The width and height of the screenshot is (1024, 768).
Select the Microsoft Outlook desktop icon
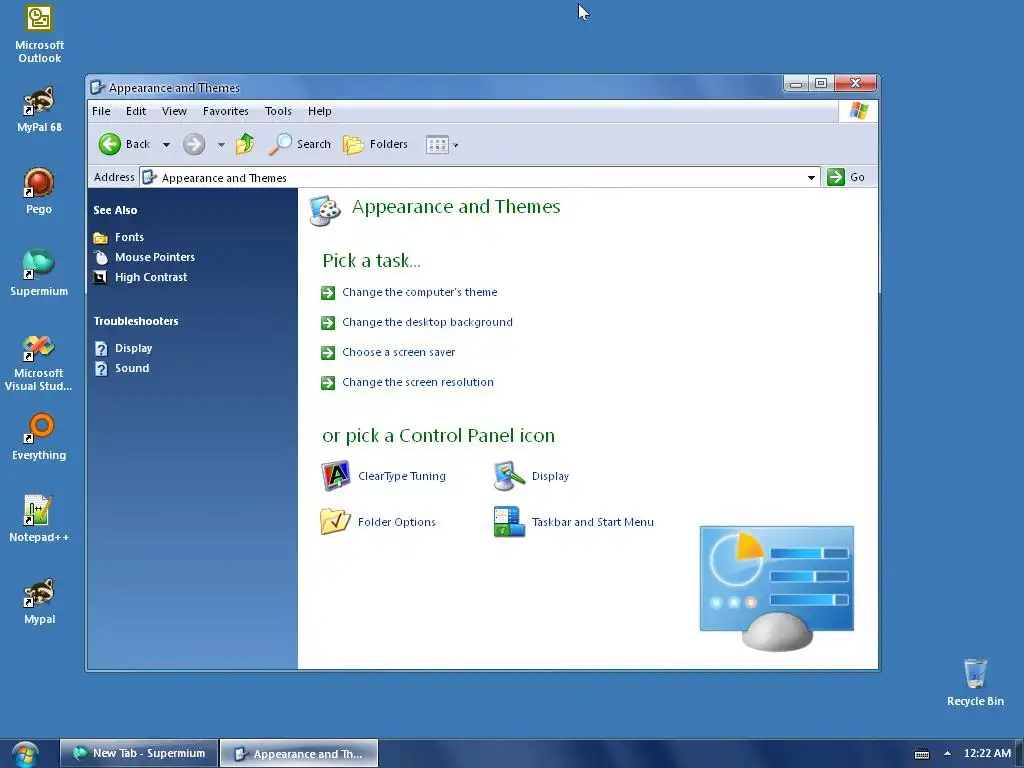tap(39, 35)
